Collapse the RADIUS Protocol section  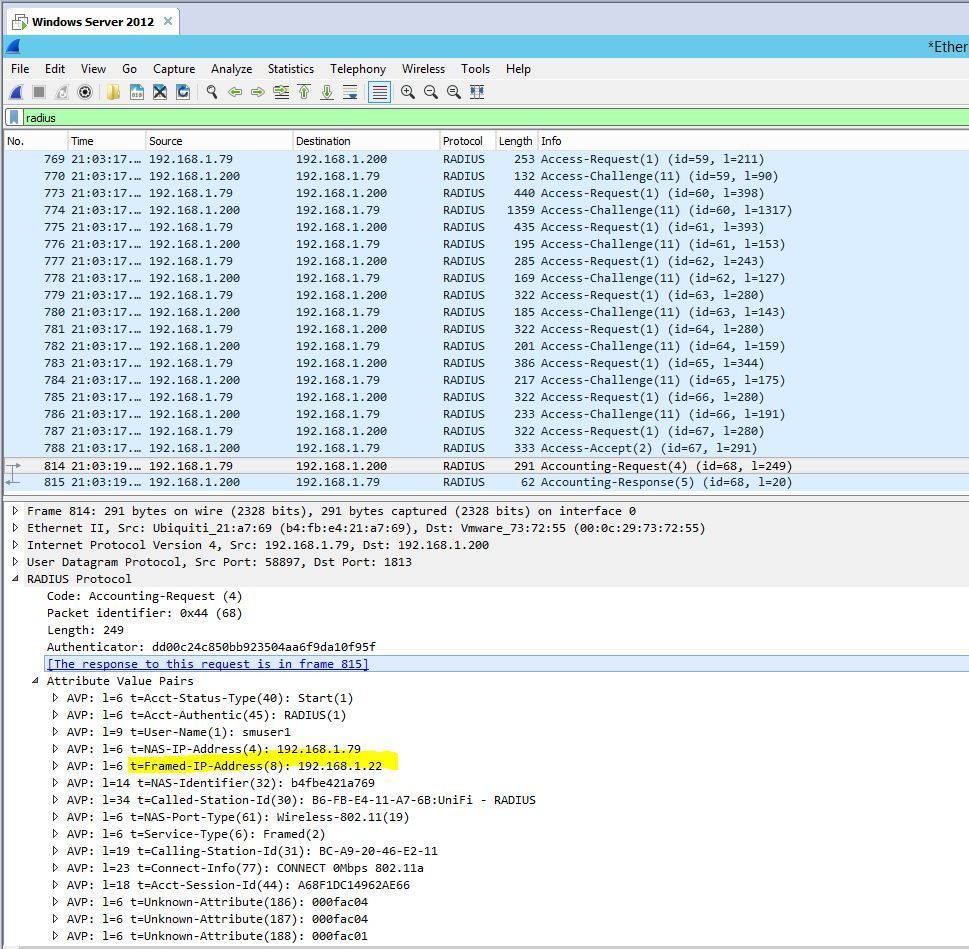click(15, 579)
